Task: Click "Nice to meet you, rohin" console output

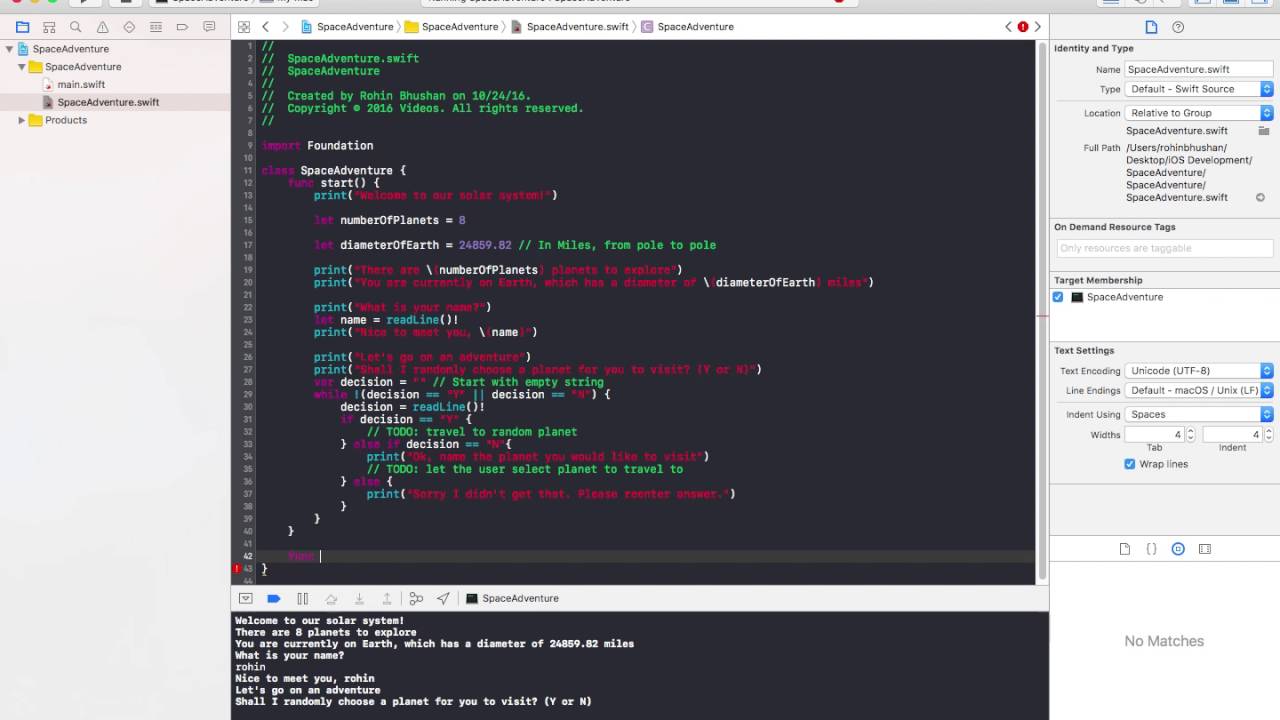Action: point(305,679)
